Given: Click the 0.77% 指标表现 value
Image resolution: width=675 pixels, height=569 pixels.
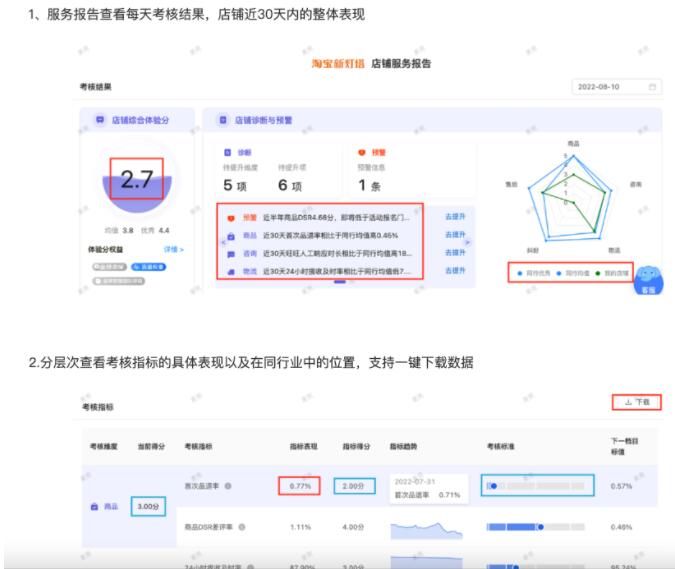Looking at the screenshot, I should (x=300, y=486).
